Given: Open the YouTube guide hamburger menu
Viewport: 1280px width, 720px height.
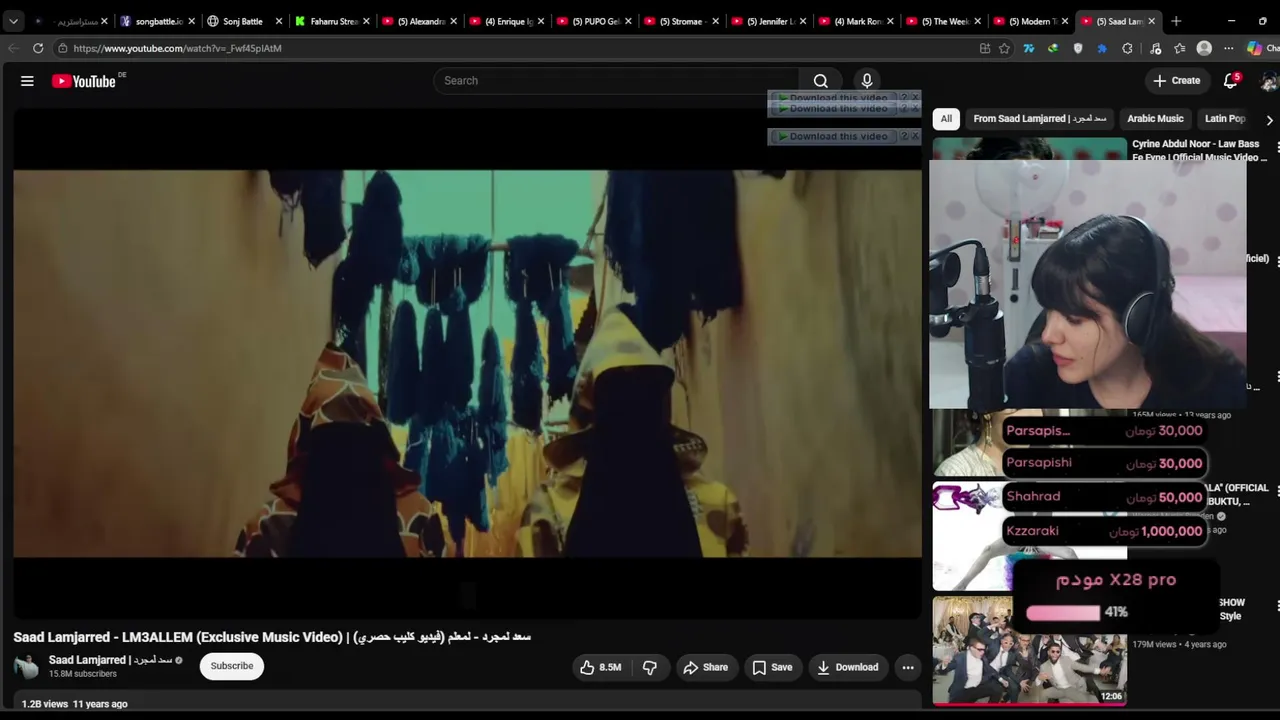Looking at the screenshot, I should coord(27,81).
